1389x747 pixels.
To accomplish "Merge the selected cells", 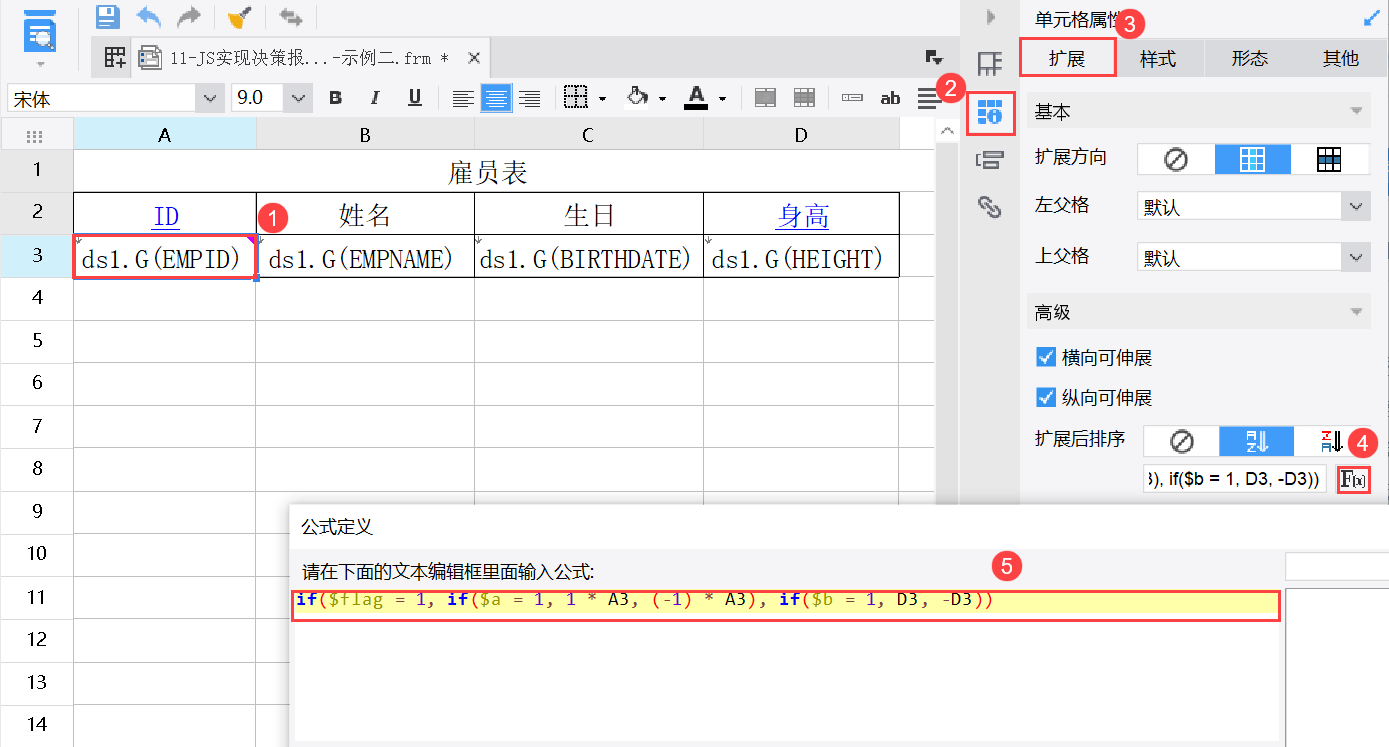I will [x=765, y=98].
